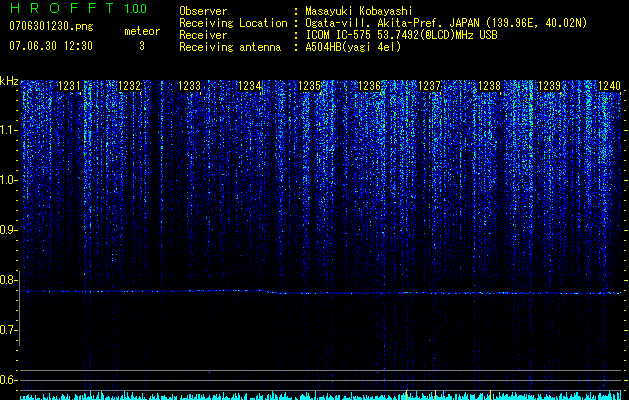Click time marker 1234
The height and width of the screenshot is (400, 629).
250,86
